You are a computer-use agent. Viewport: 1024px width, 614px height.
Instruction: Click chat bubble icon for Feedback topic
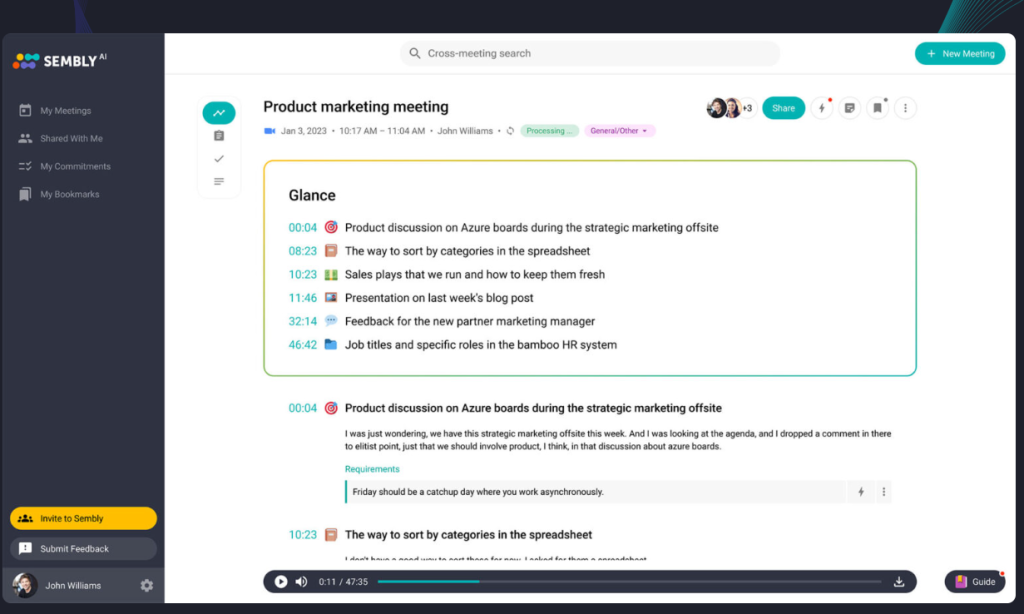pos(331,321)
